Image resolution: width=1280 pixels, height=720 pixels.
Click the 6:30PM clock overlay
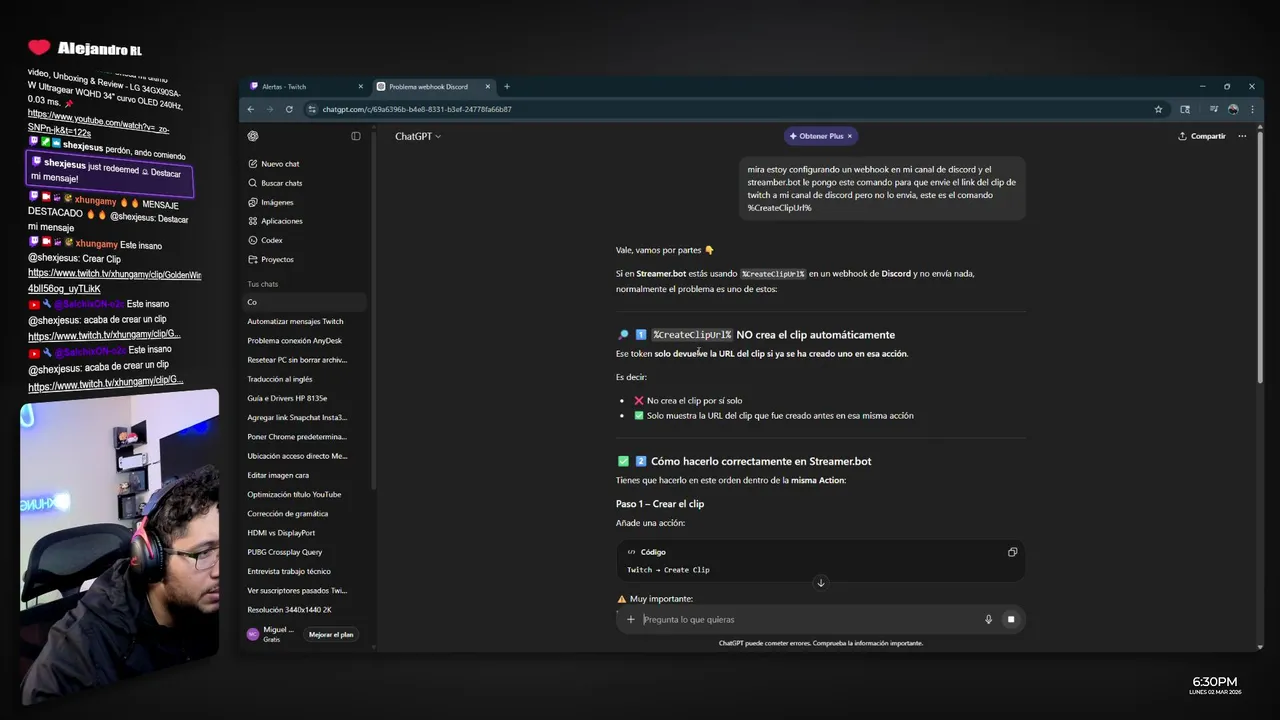pyautogui.click(x=1214, y=682)
